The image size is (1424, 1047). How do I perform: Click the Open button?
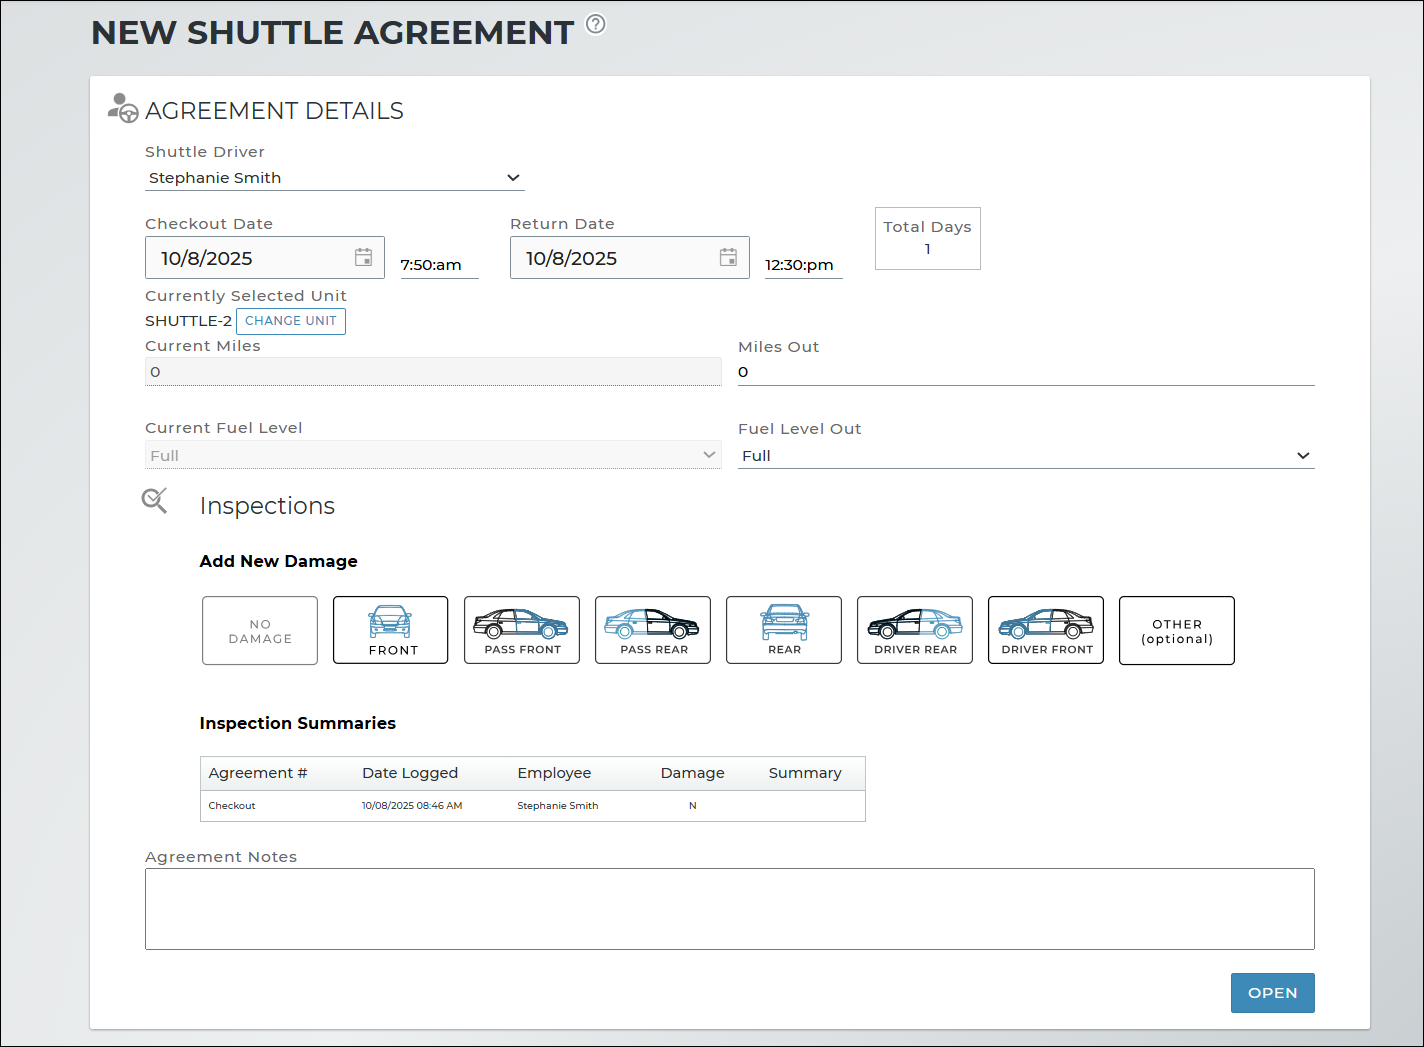(1272, 993)
